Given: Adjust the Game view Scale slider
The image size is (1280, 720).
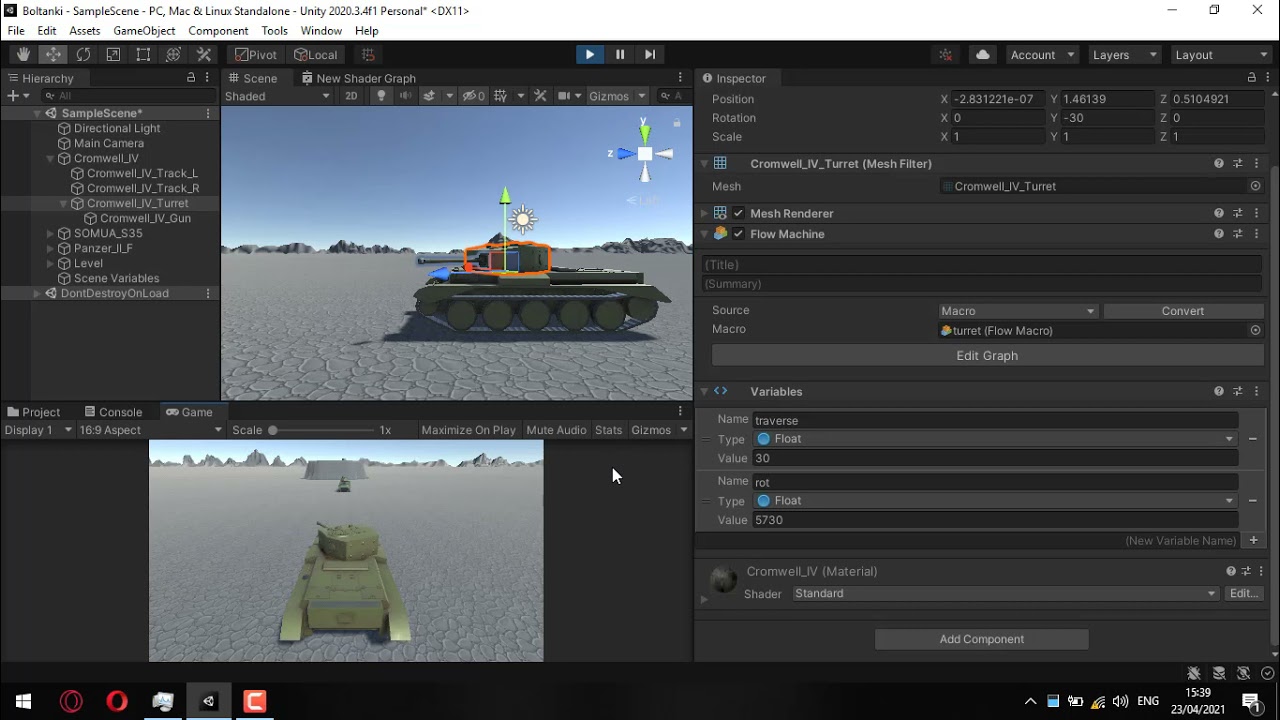Looking at the screenshot, I should point(320,430).
